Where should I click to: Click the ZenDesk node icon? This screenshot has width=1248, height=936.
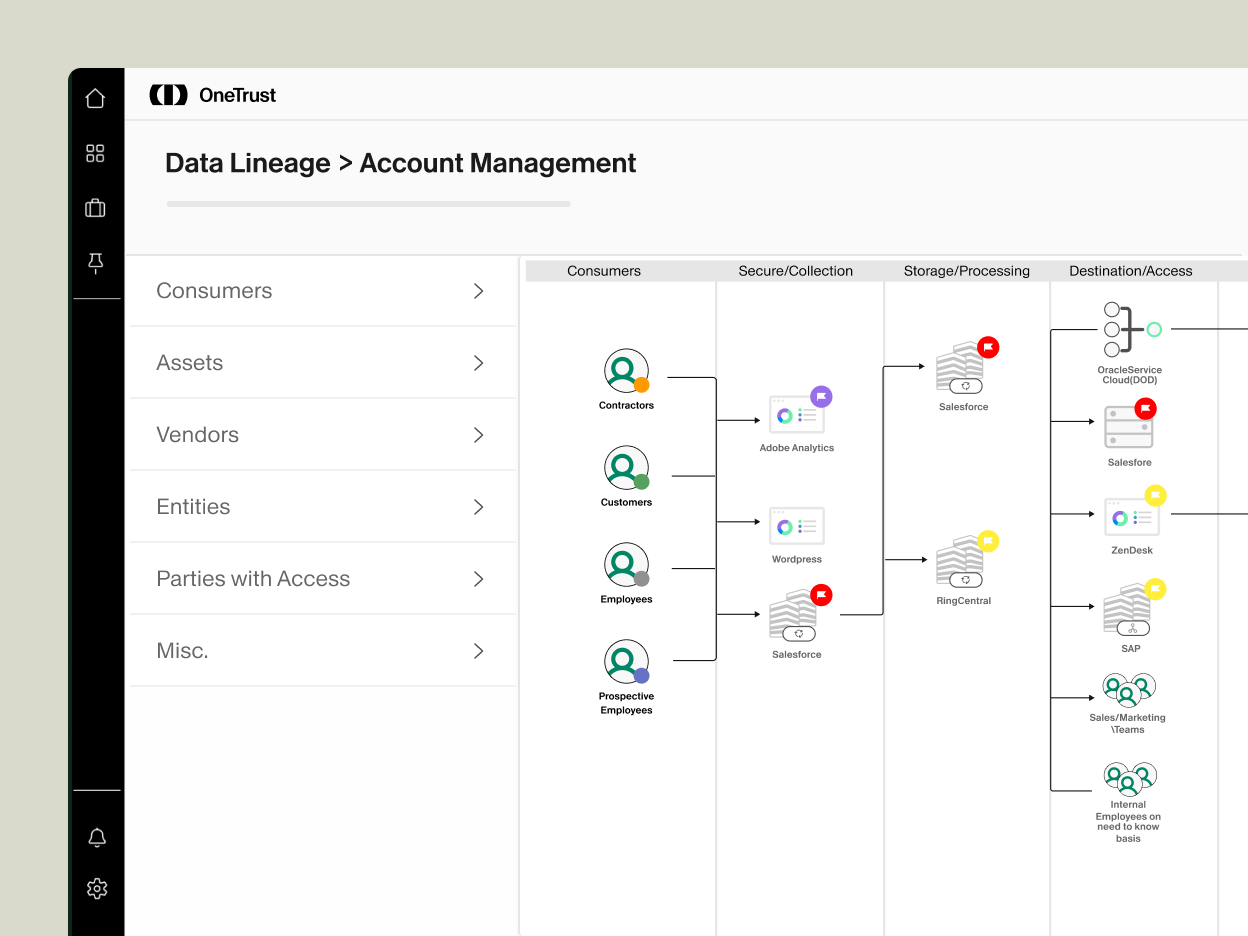[x=1131, y=518]
